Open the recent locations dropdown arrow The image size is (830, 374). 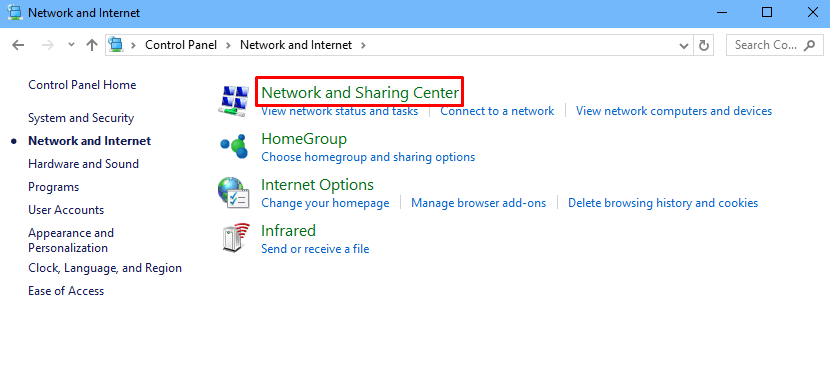point(71,45)
